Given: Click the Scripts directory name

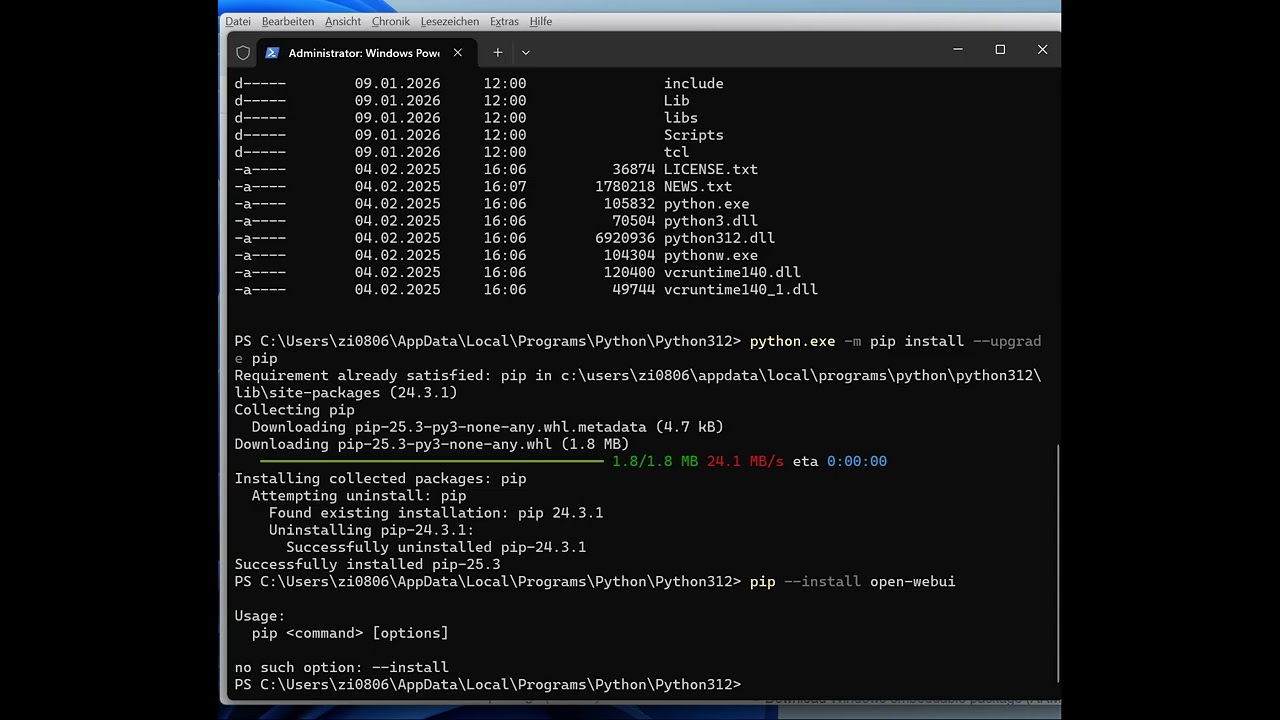Looking at the screenshot, I should 694,135.
